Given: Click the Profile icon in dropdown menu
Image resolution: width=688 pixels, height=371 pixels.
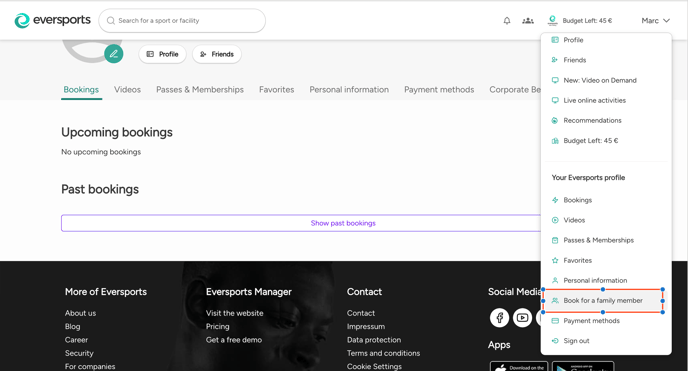Looking at the screenshot, I should pos(555,40).
